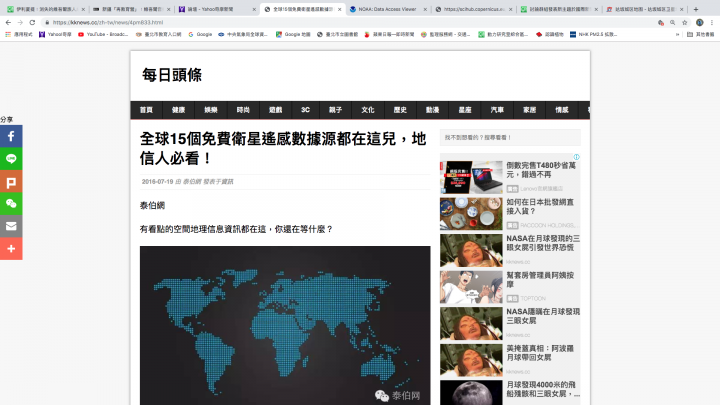Viewport: 720px width, 405px height.
Task: Close the scihub.copernicus tab
Action: pos(511,9)
